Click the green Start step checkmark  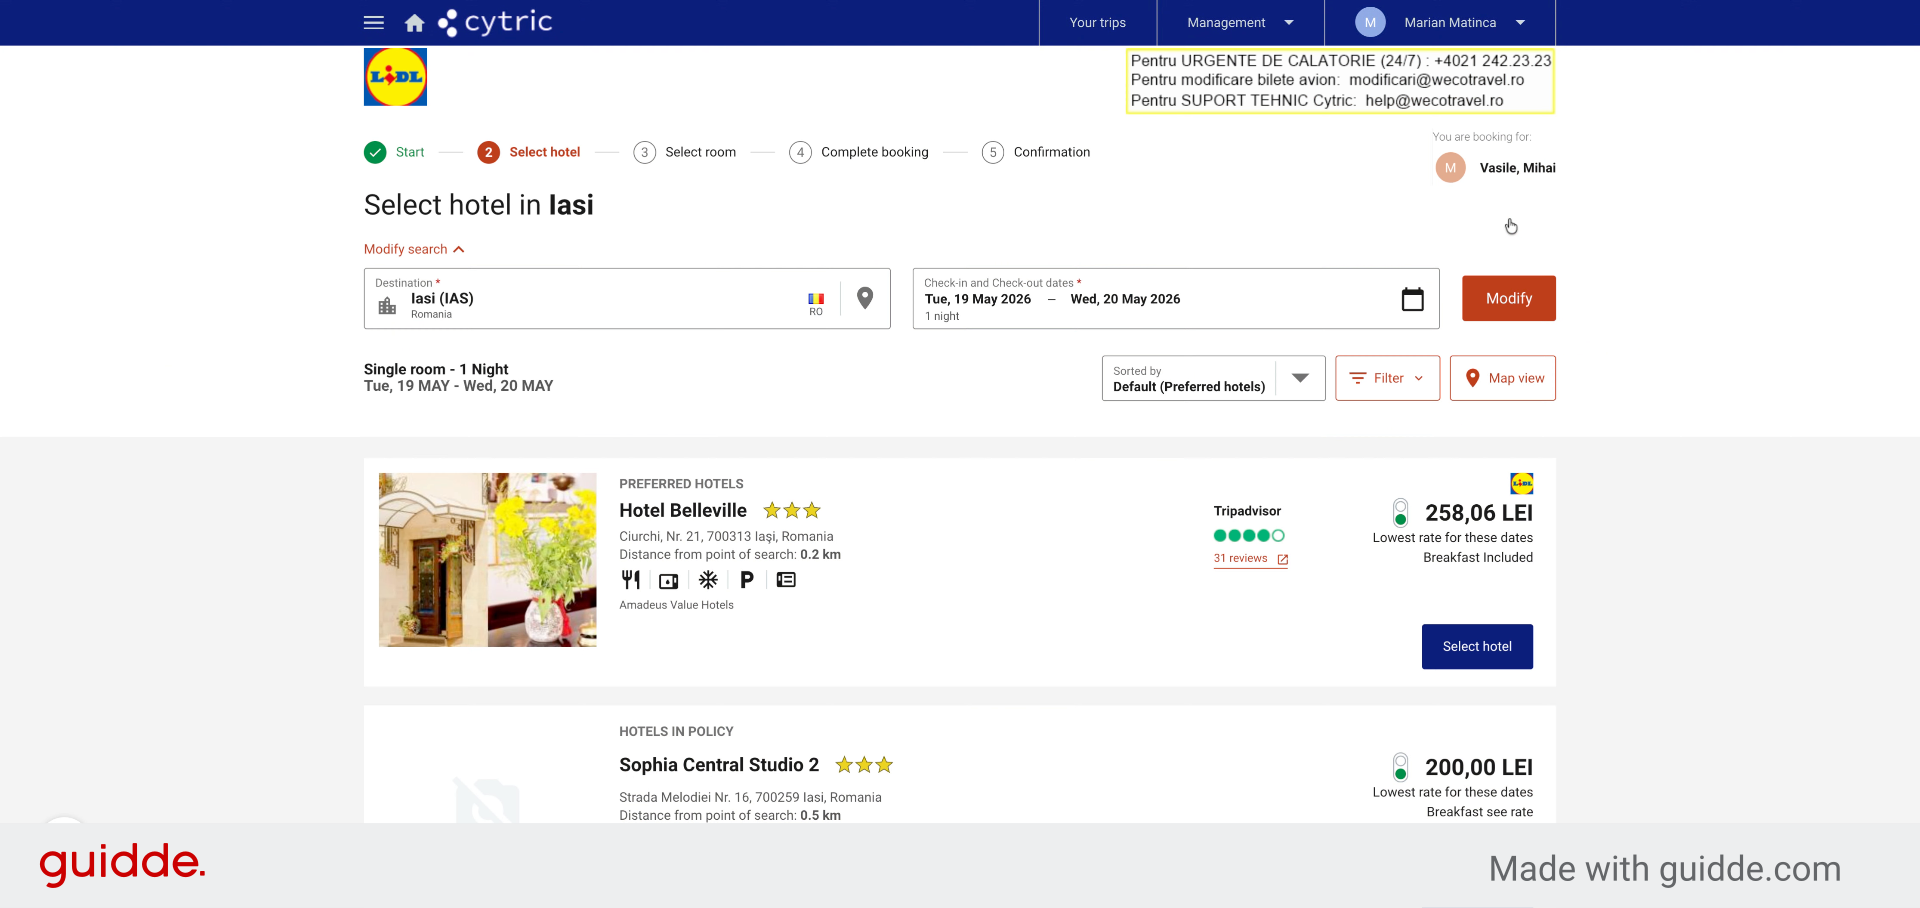pyautogui.click(x=375, y=152)
